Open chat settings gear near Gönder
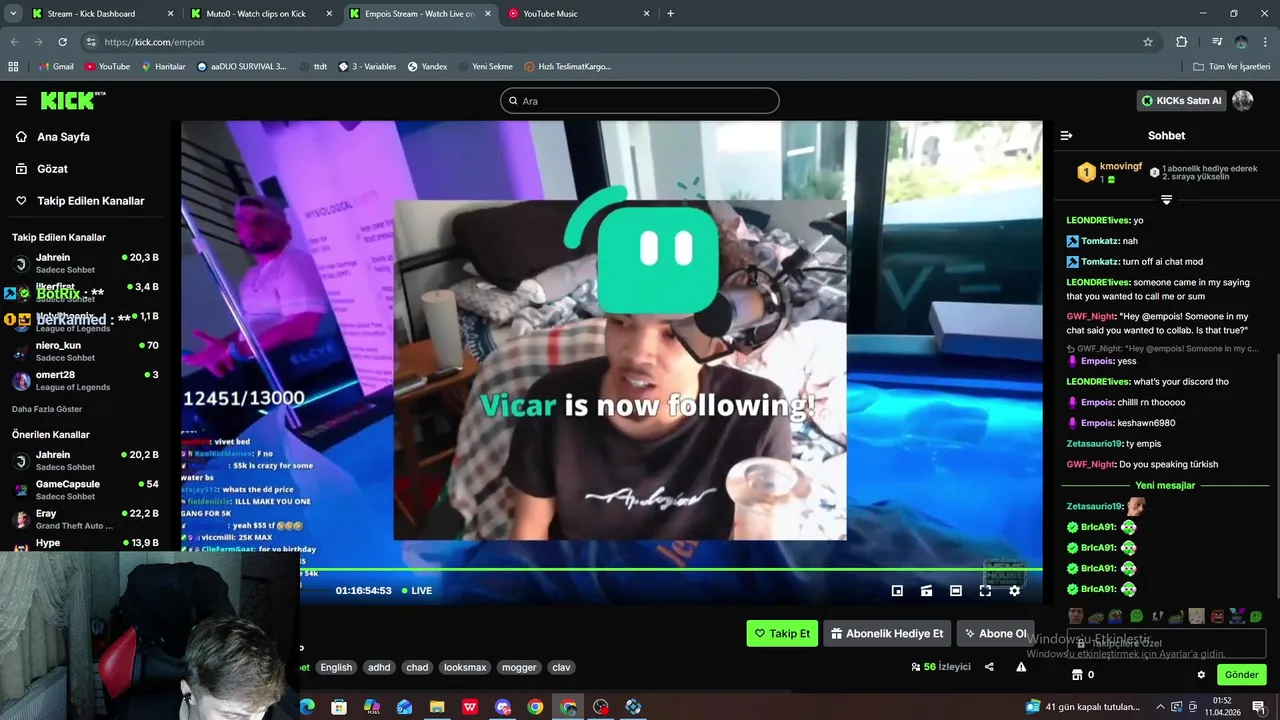The height and width of the screenshot is (720, 1280). click(1201, 675)
